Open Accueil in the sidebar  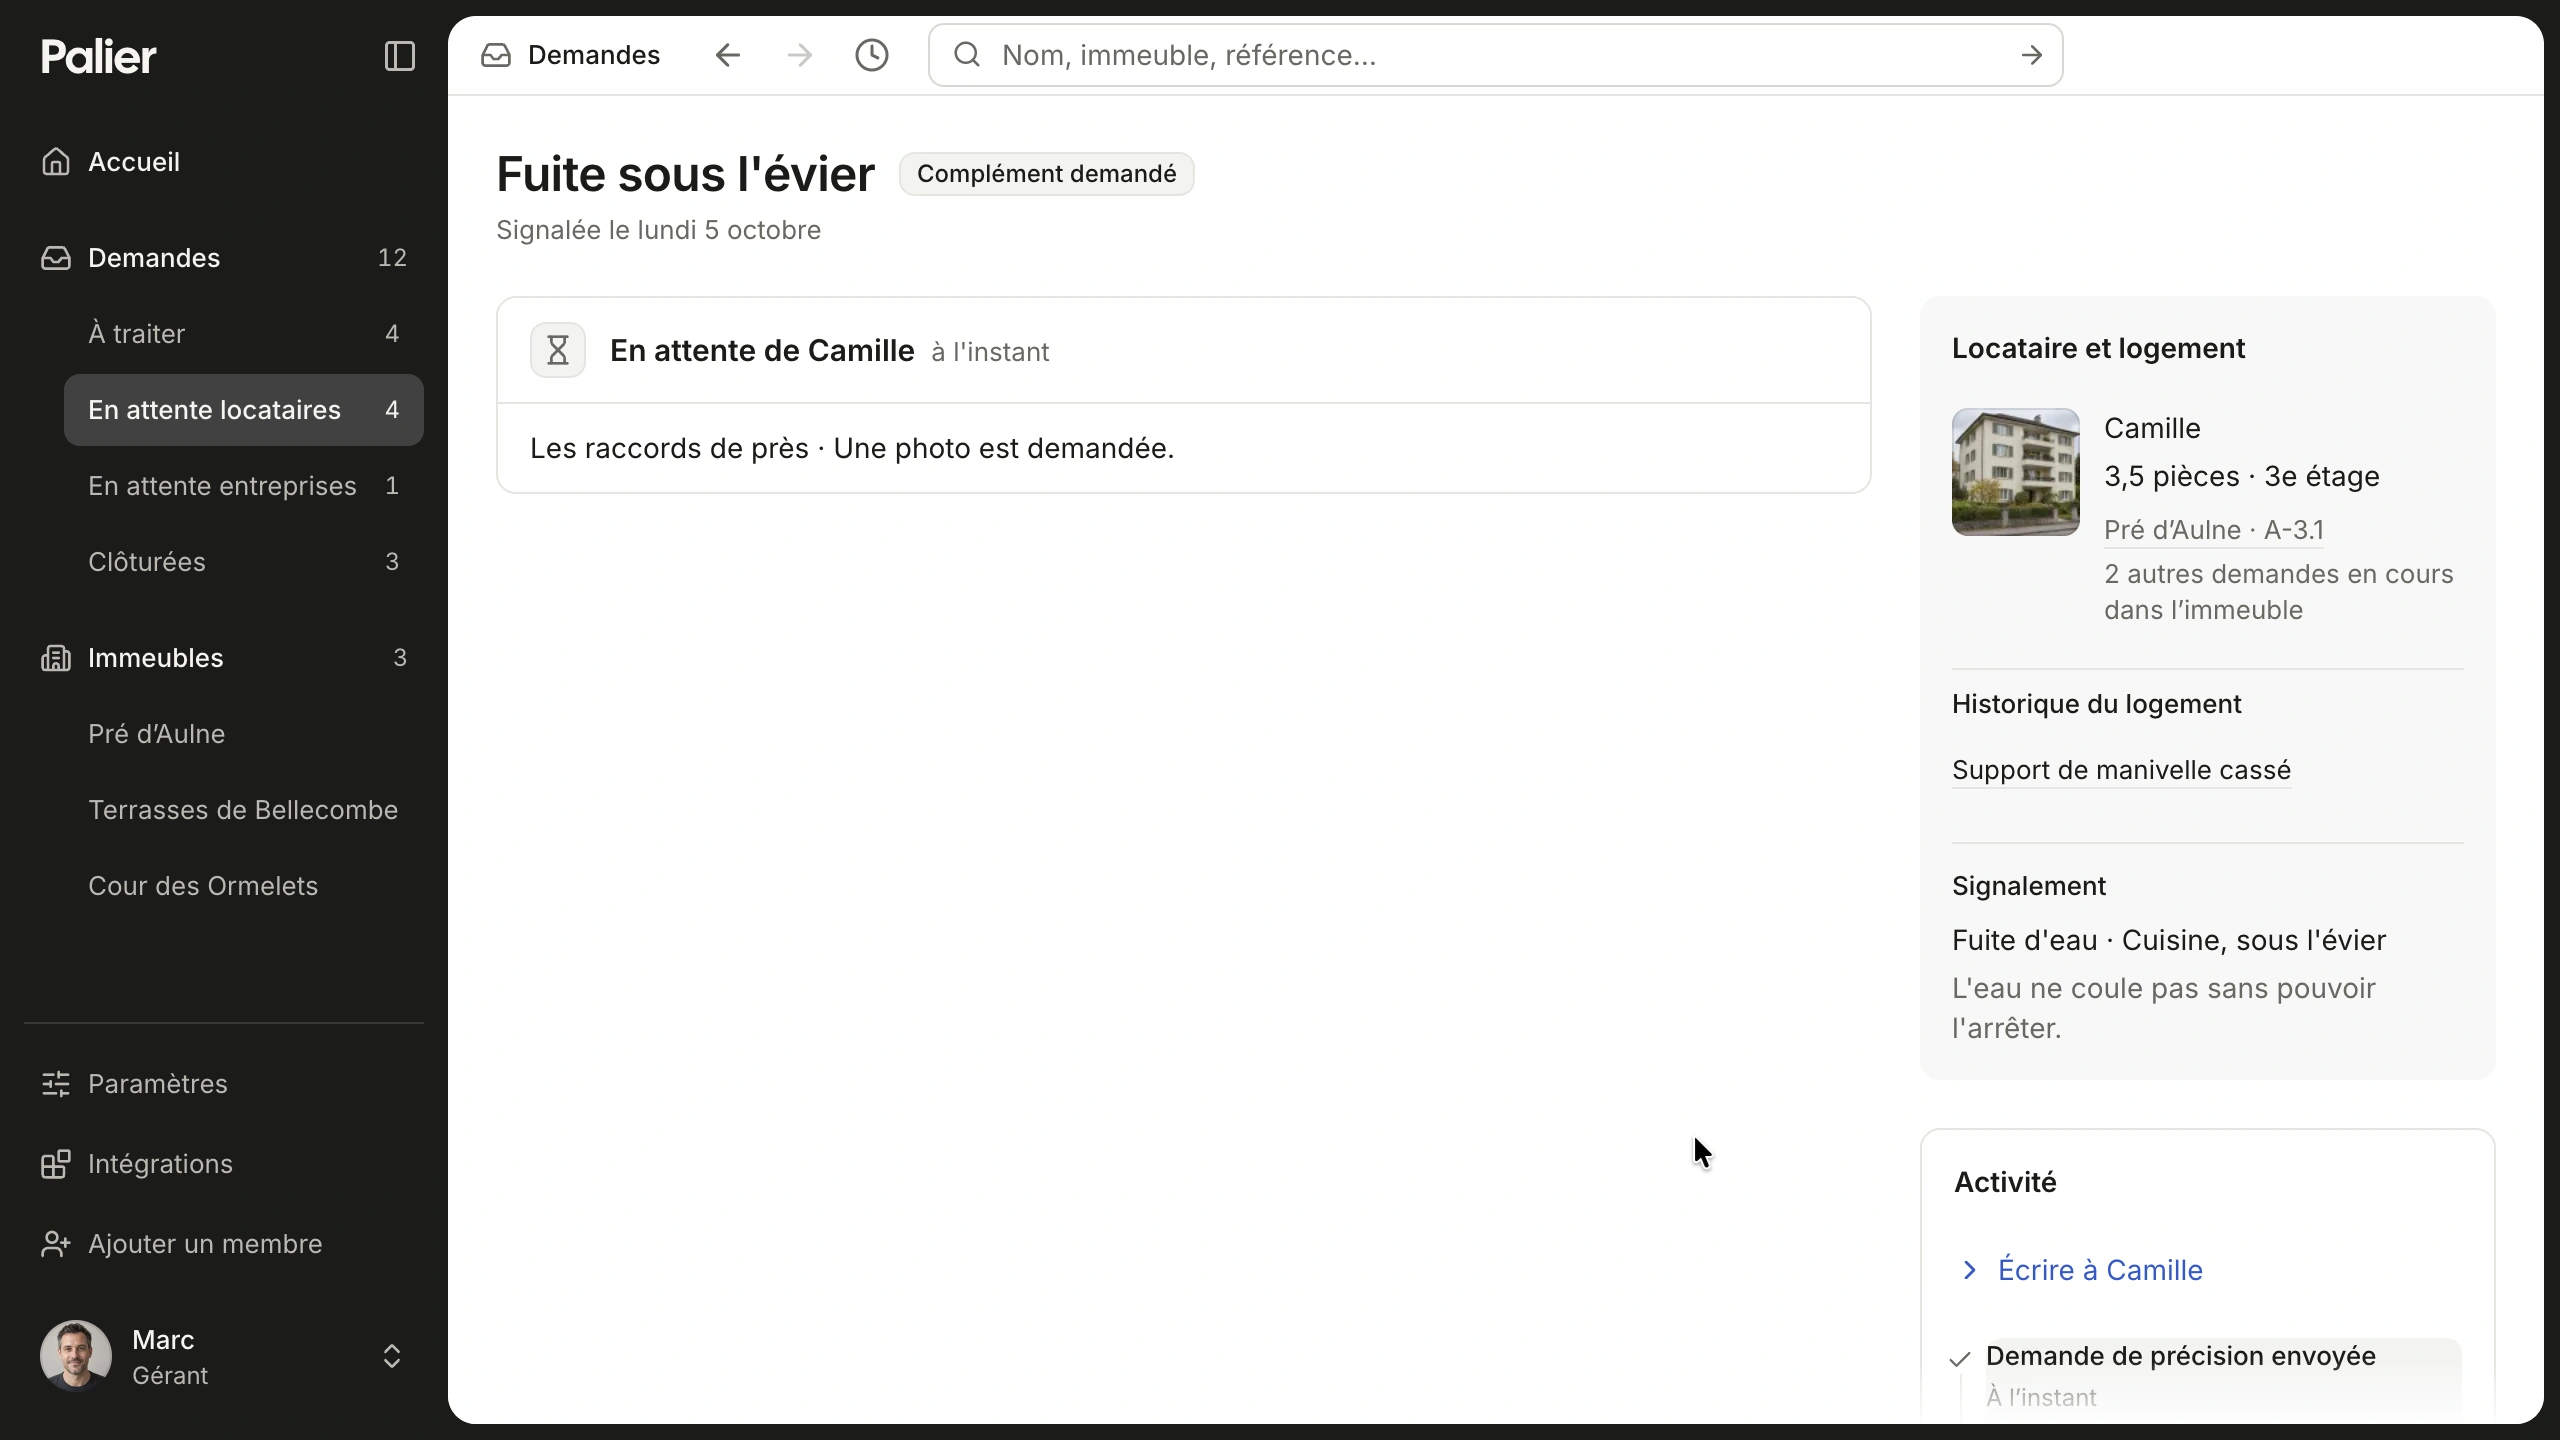coord(224,162)
